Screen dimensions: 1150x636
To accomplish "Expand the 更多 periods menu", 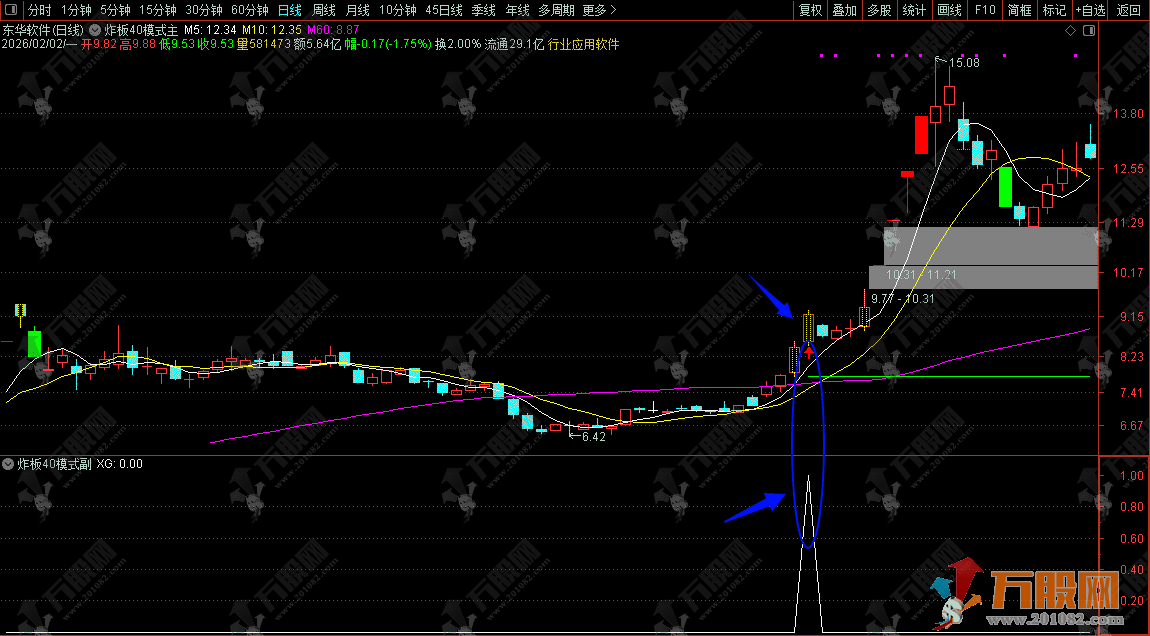I will tap(598, 10).
